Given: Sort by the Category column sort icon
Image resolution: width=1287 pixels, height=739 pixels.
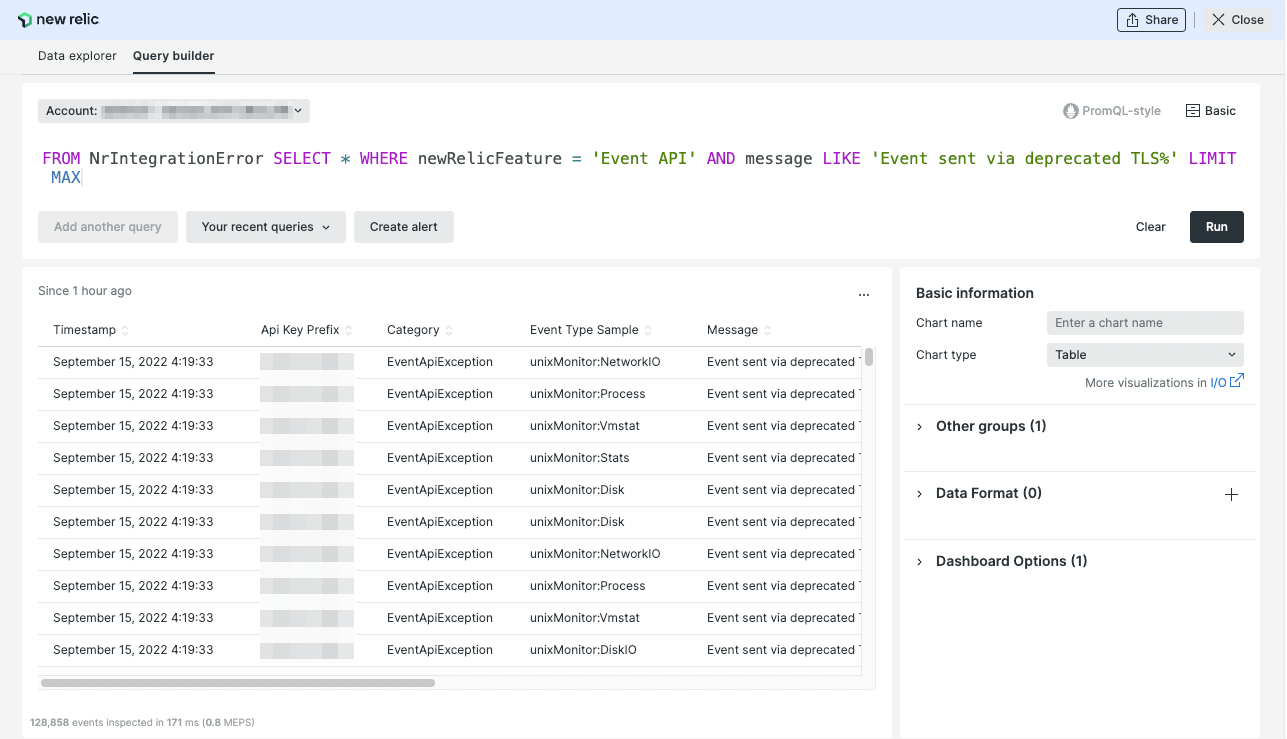Looking at the screenshot, I should pyautogui.click(x=449, y=331).
